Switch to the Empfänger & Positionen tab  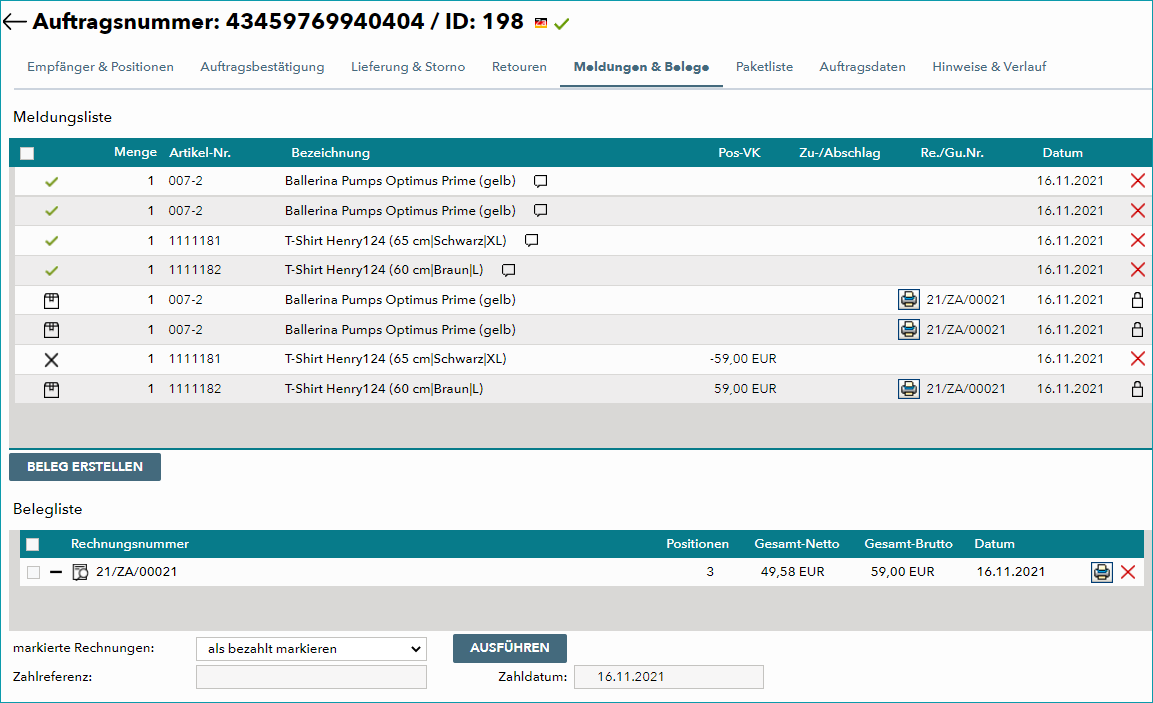pyautogui.click(x=101, y=67)
